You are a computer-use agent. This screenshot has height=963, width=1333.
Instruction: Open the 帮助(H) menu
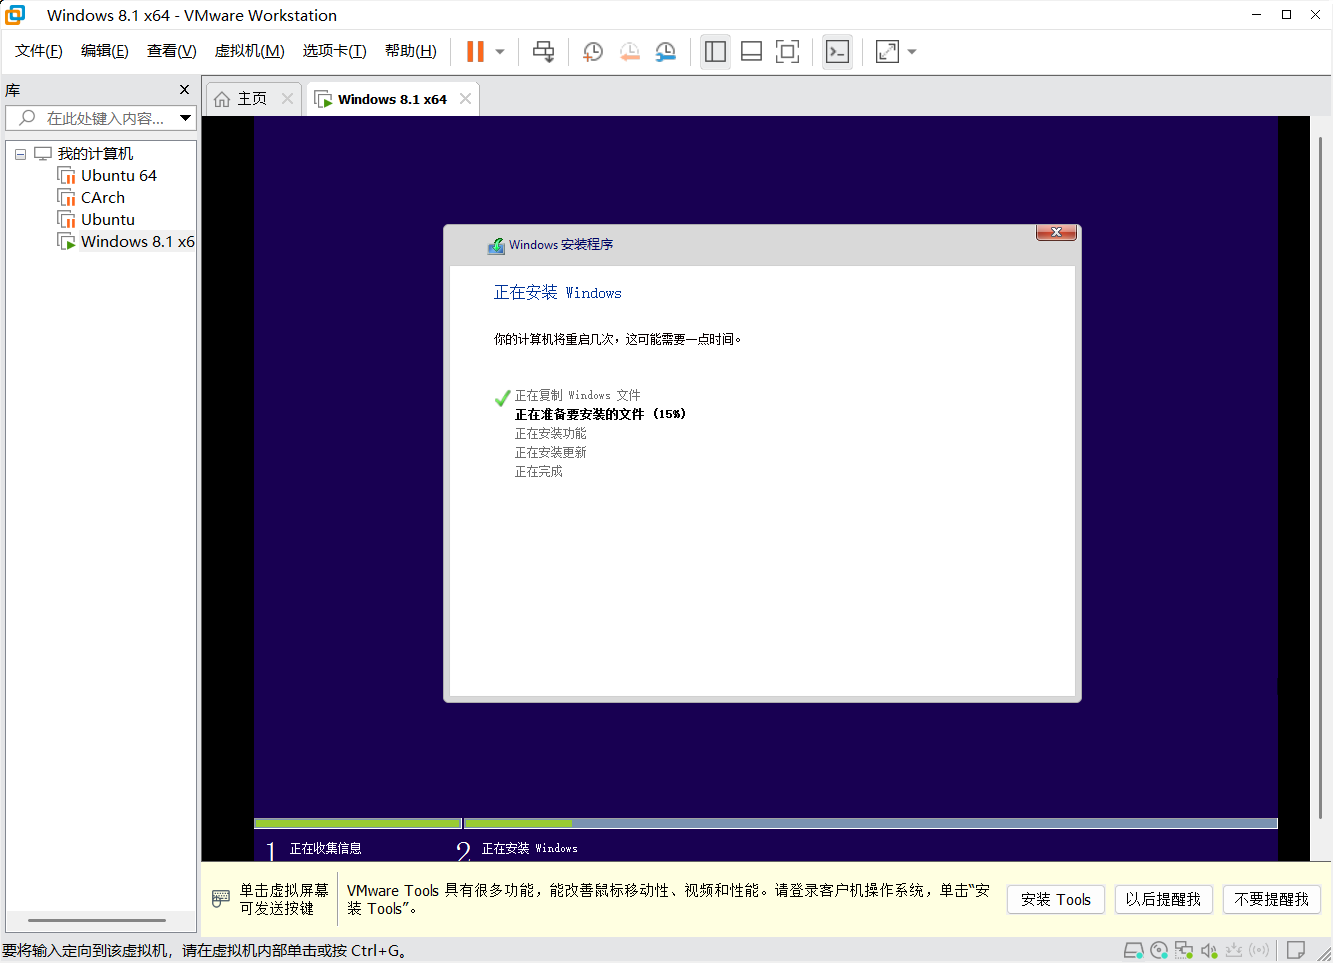[x=410, y=51]
